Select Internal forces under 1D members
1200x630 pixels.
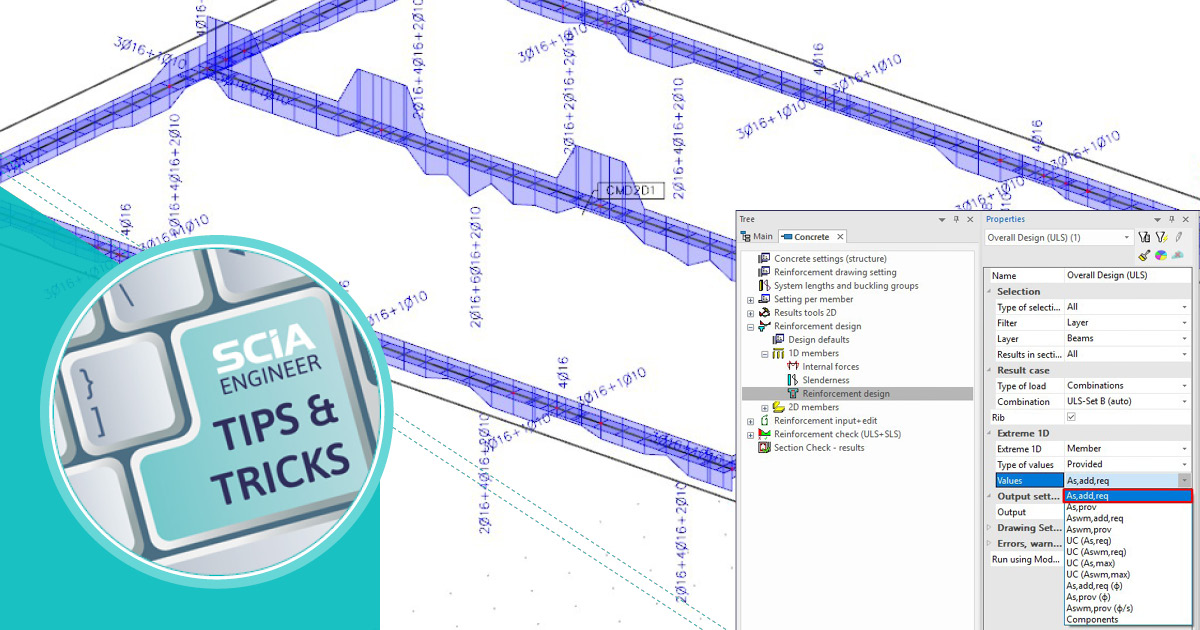click(x=830, y=367)
